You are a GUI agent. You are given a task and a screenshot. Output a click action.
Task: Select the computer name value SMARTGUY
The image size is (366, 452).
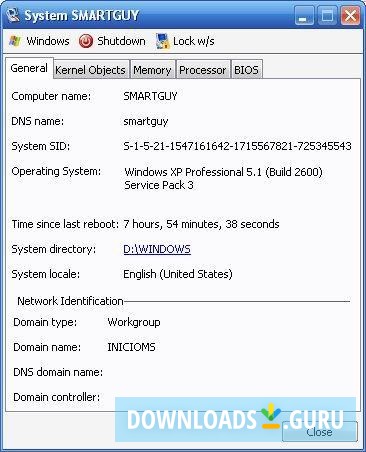pos(150,96)
